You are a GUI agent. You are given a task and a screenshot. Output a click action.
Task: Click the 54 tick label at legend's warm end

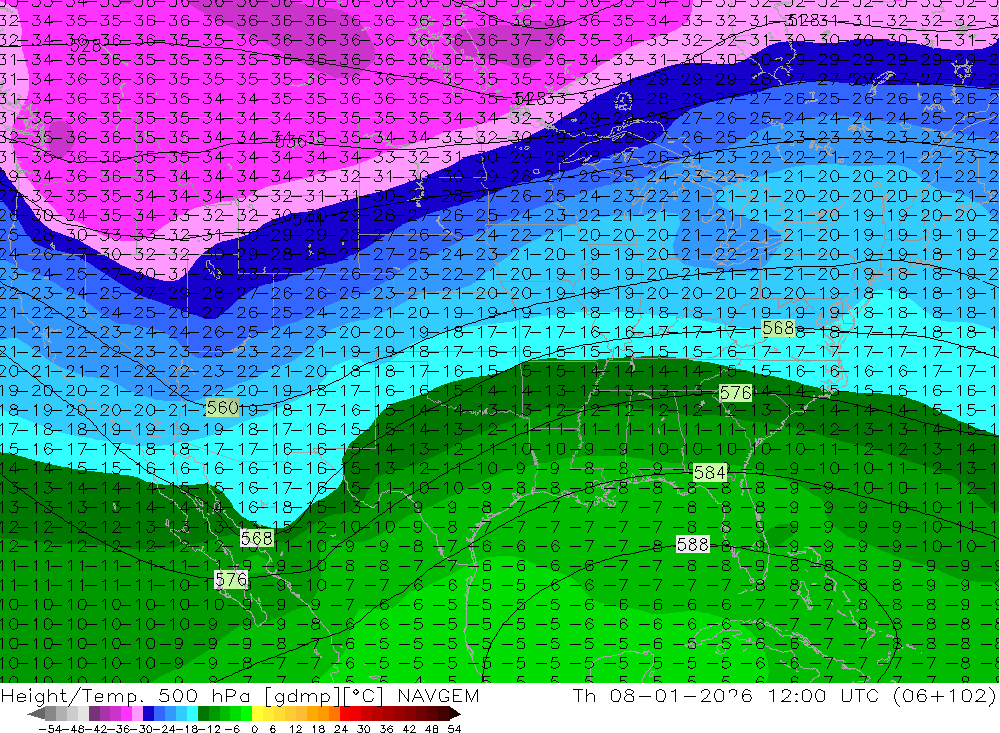click(454, 729)
